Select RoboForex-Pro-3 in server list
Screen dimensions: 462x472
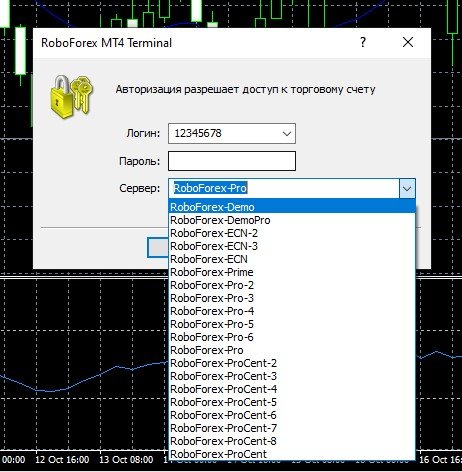click(292, 298)
